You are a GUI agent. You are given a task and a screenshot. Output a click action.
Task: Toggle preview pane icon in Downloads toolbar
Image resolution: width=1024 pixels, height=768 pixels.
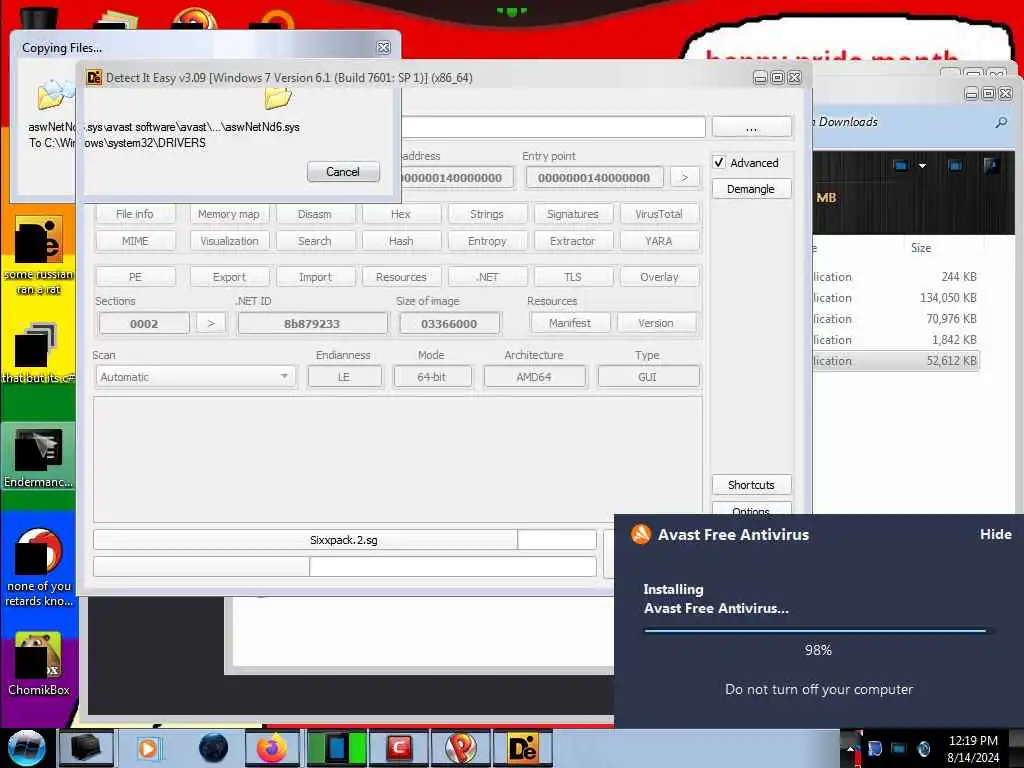click(x=955, y=166)
